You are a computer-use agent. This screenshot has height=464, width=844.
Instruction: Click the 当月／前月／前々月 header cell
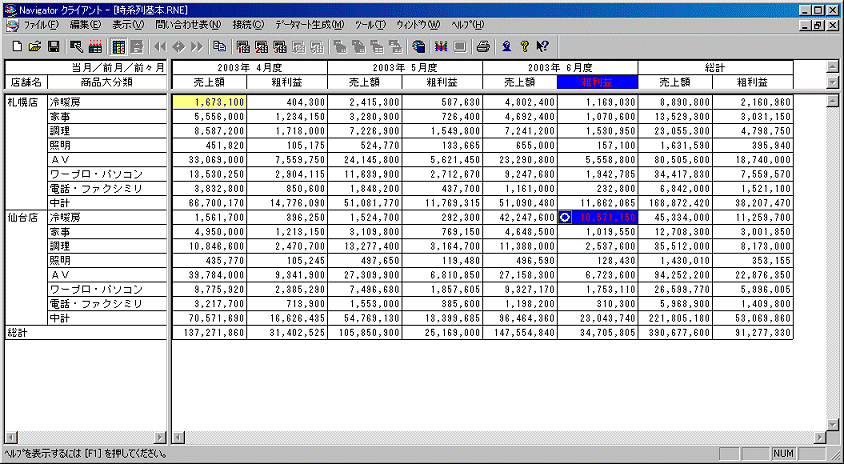(x=85, y=68)
